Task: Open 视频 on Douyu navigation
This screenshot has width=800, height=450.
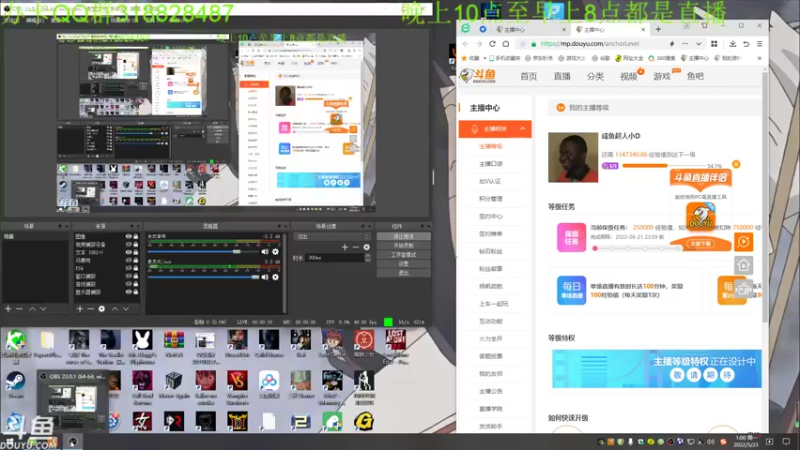Action: (629, 77)
